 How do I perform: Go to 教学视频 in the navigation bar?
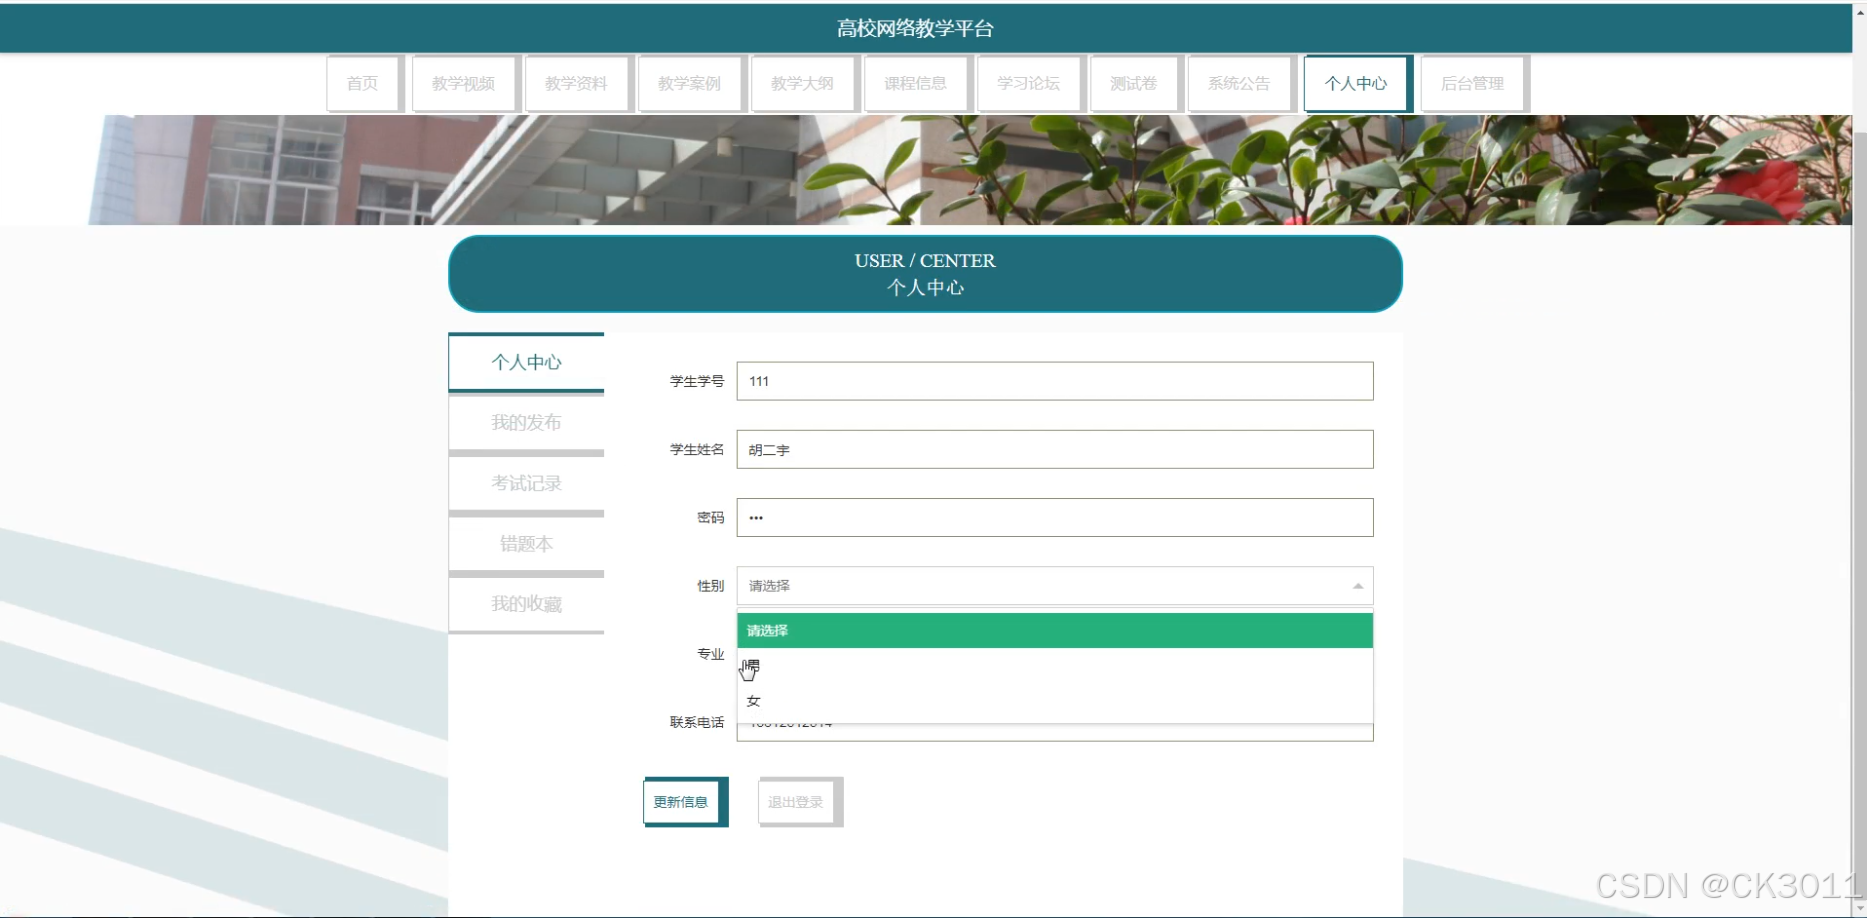464,83
